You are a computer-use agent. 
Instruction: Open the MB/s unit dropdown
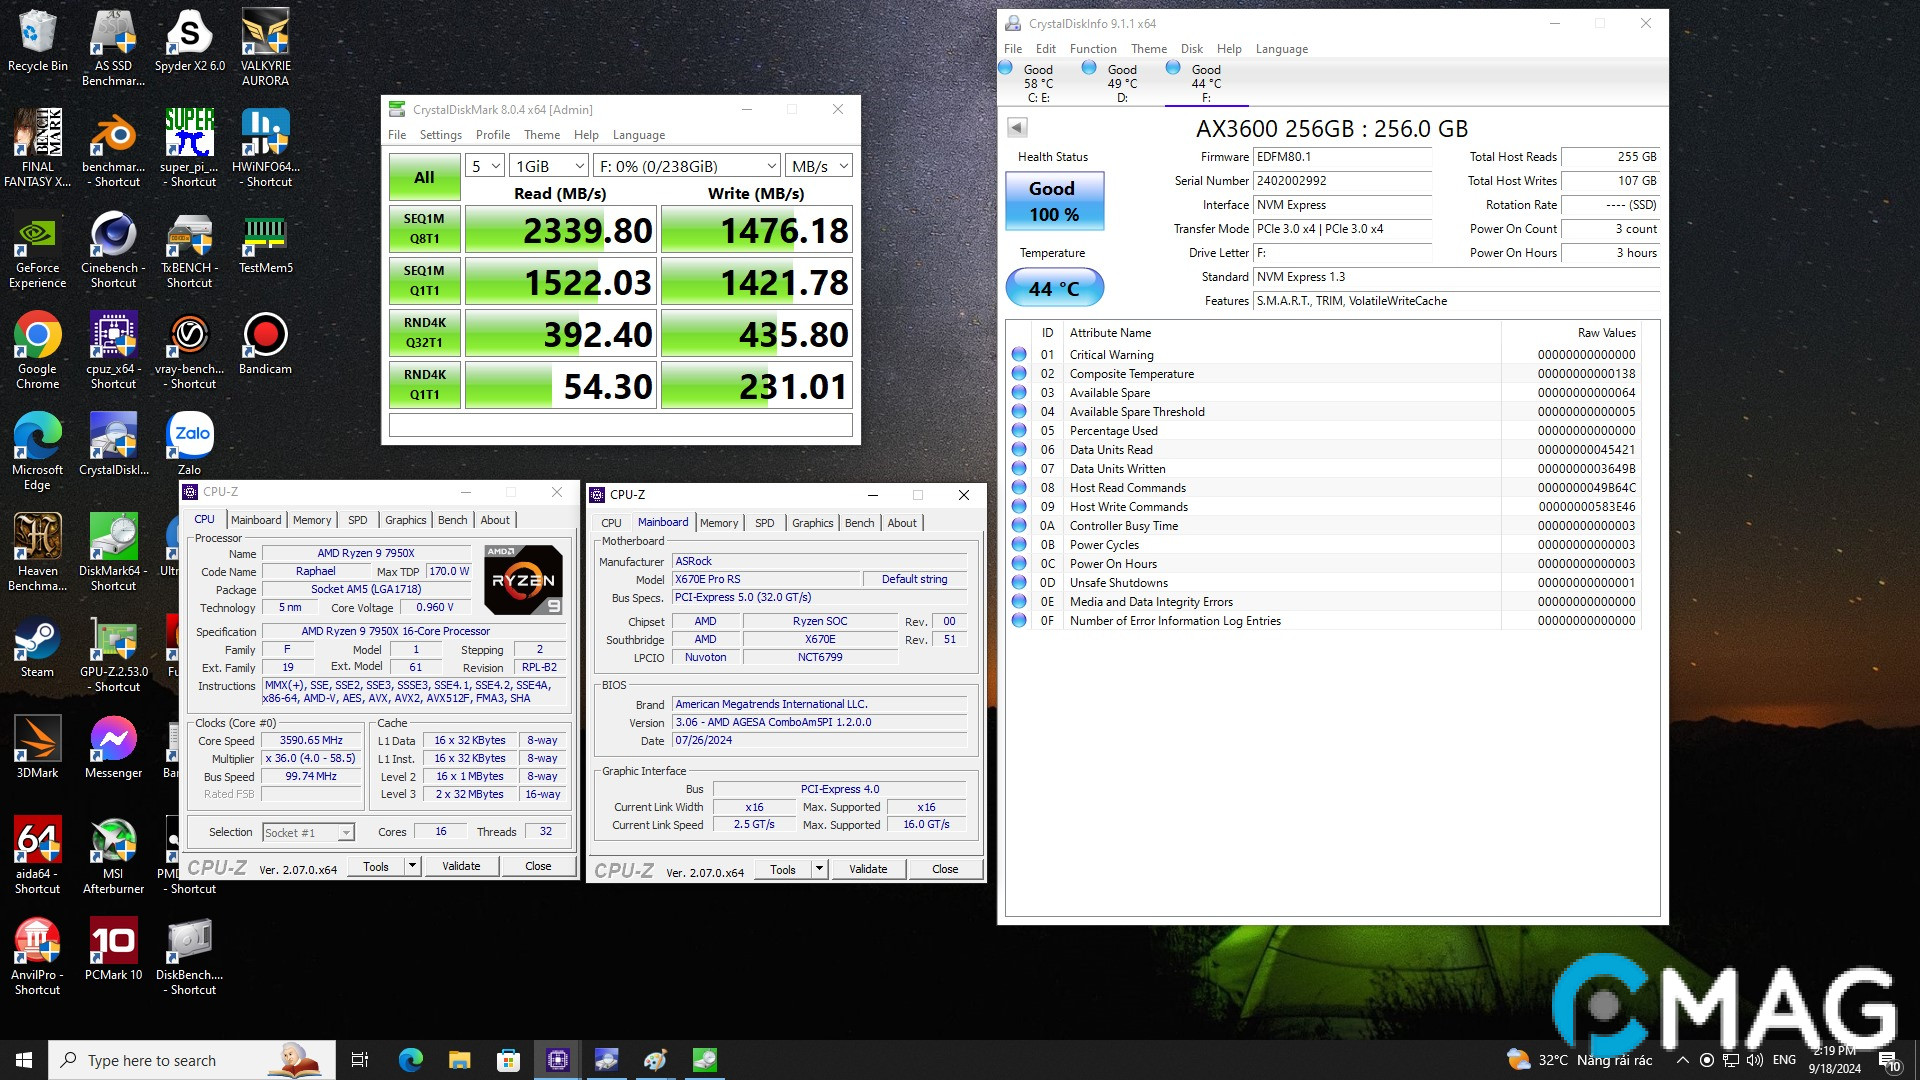click(x=819, y=166)
